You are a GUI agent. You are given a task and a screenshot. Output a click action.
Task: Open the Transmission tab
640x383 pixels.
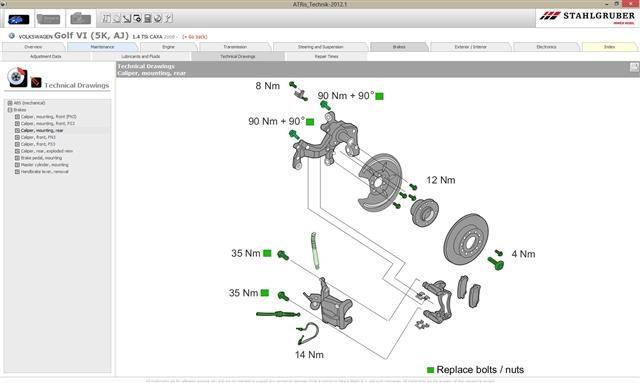pos(235,47)
